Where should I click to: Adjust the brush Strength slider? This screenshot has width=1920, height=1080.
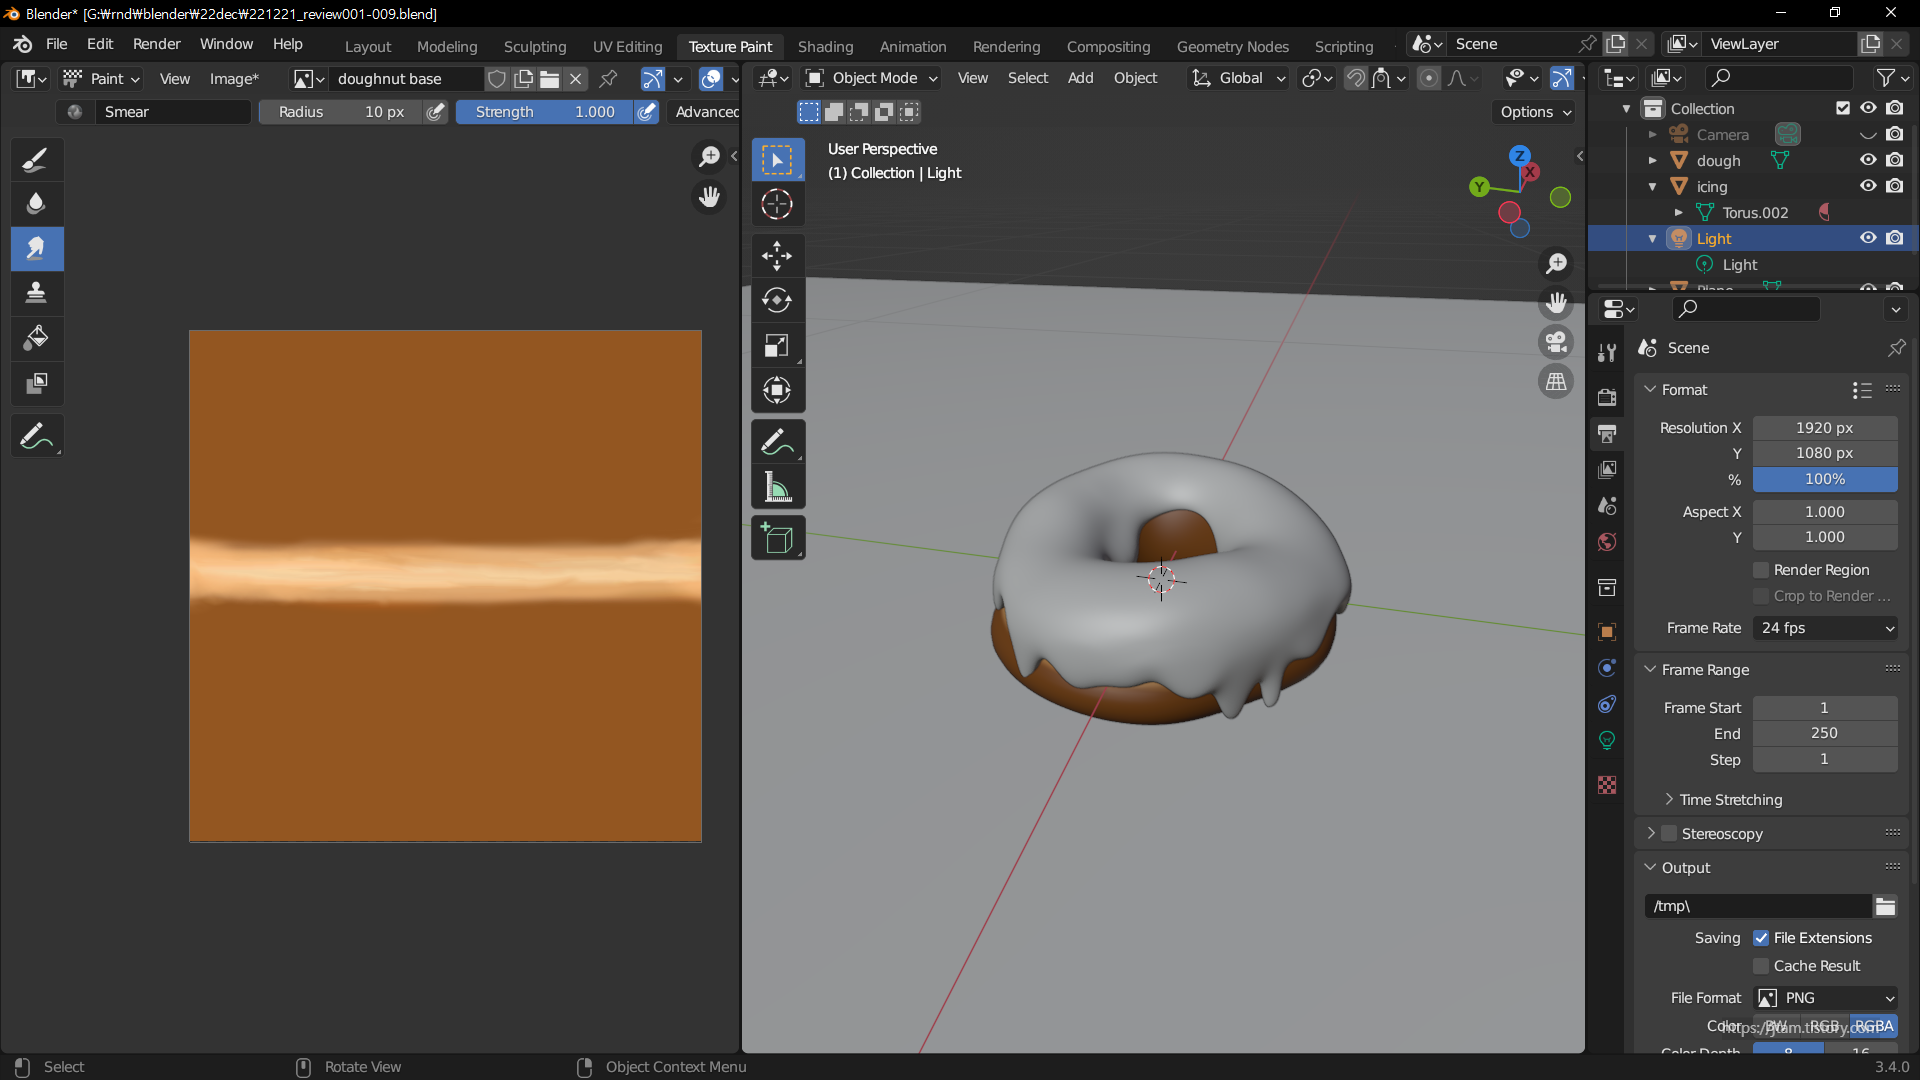click(544, 112)
